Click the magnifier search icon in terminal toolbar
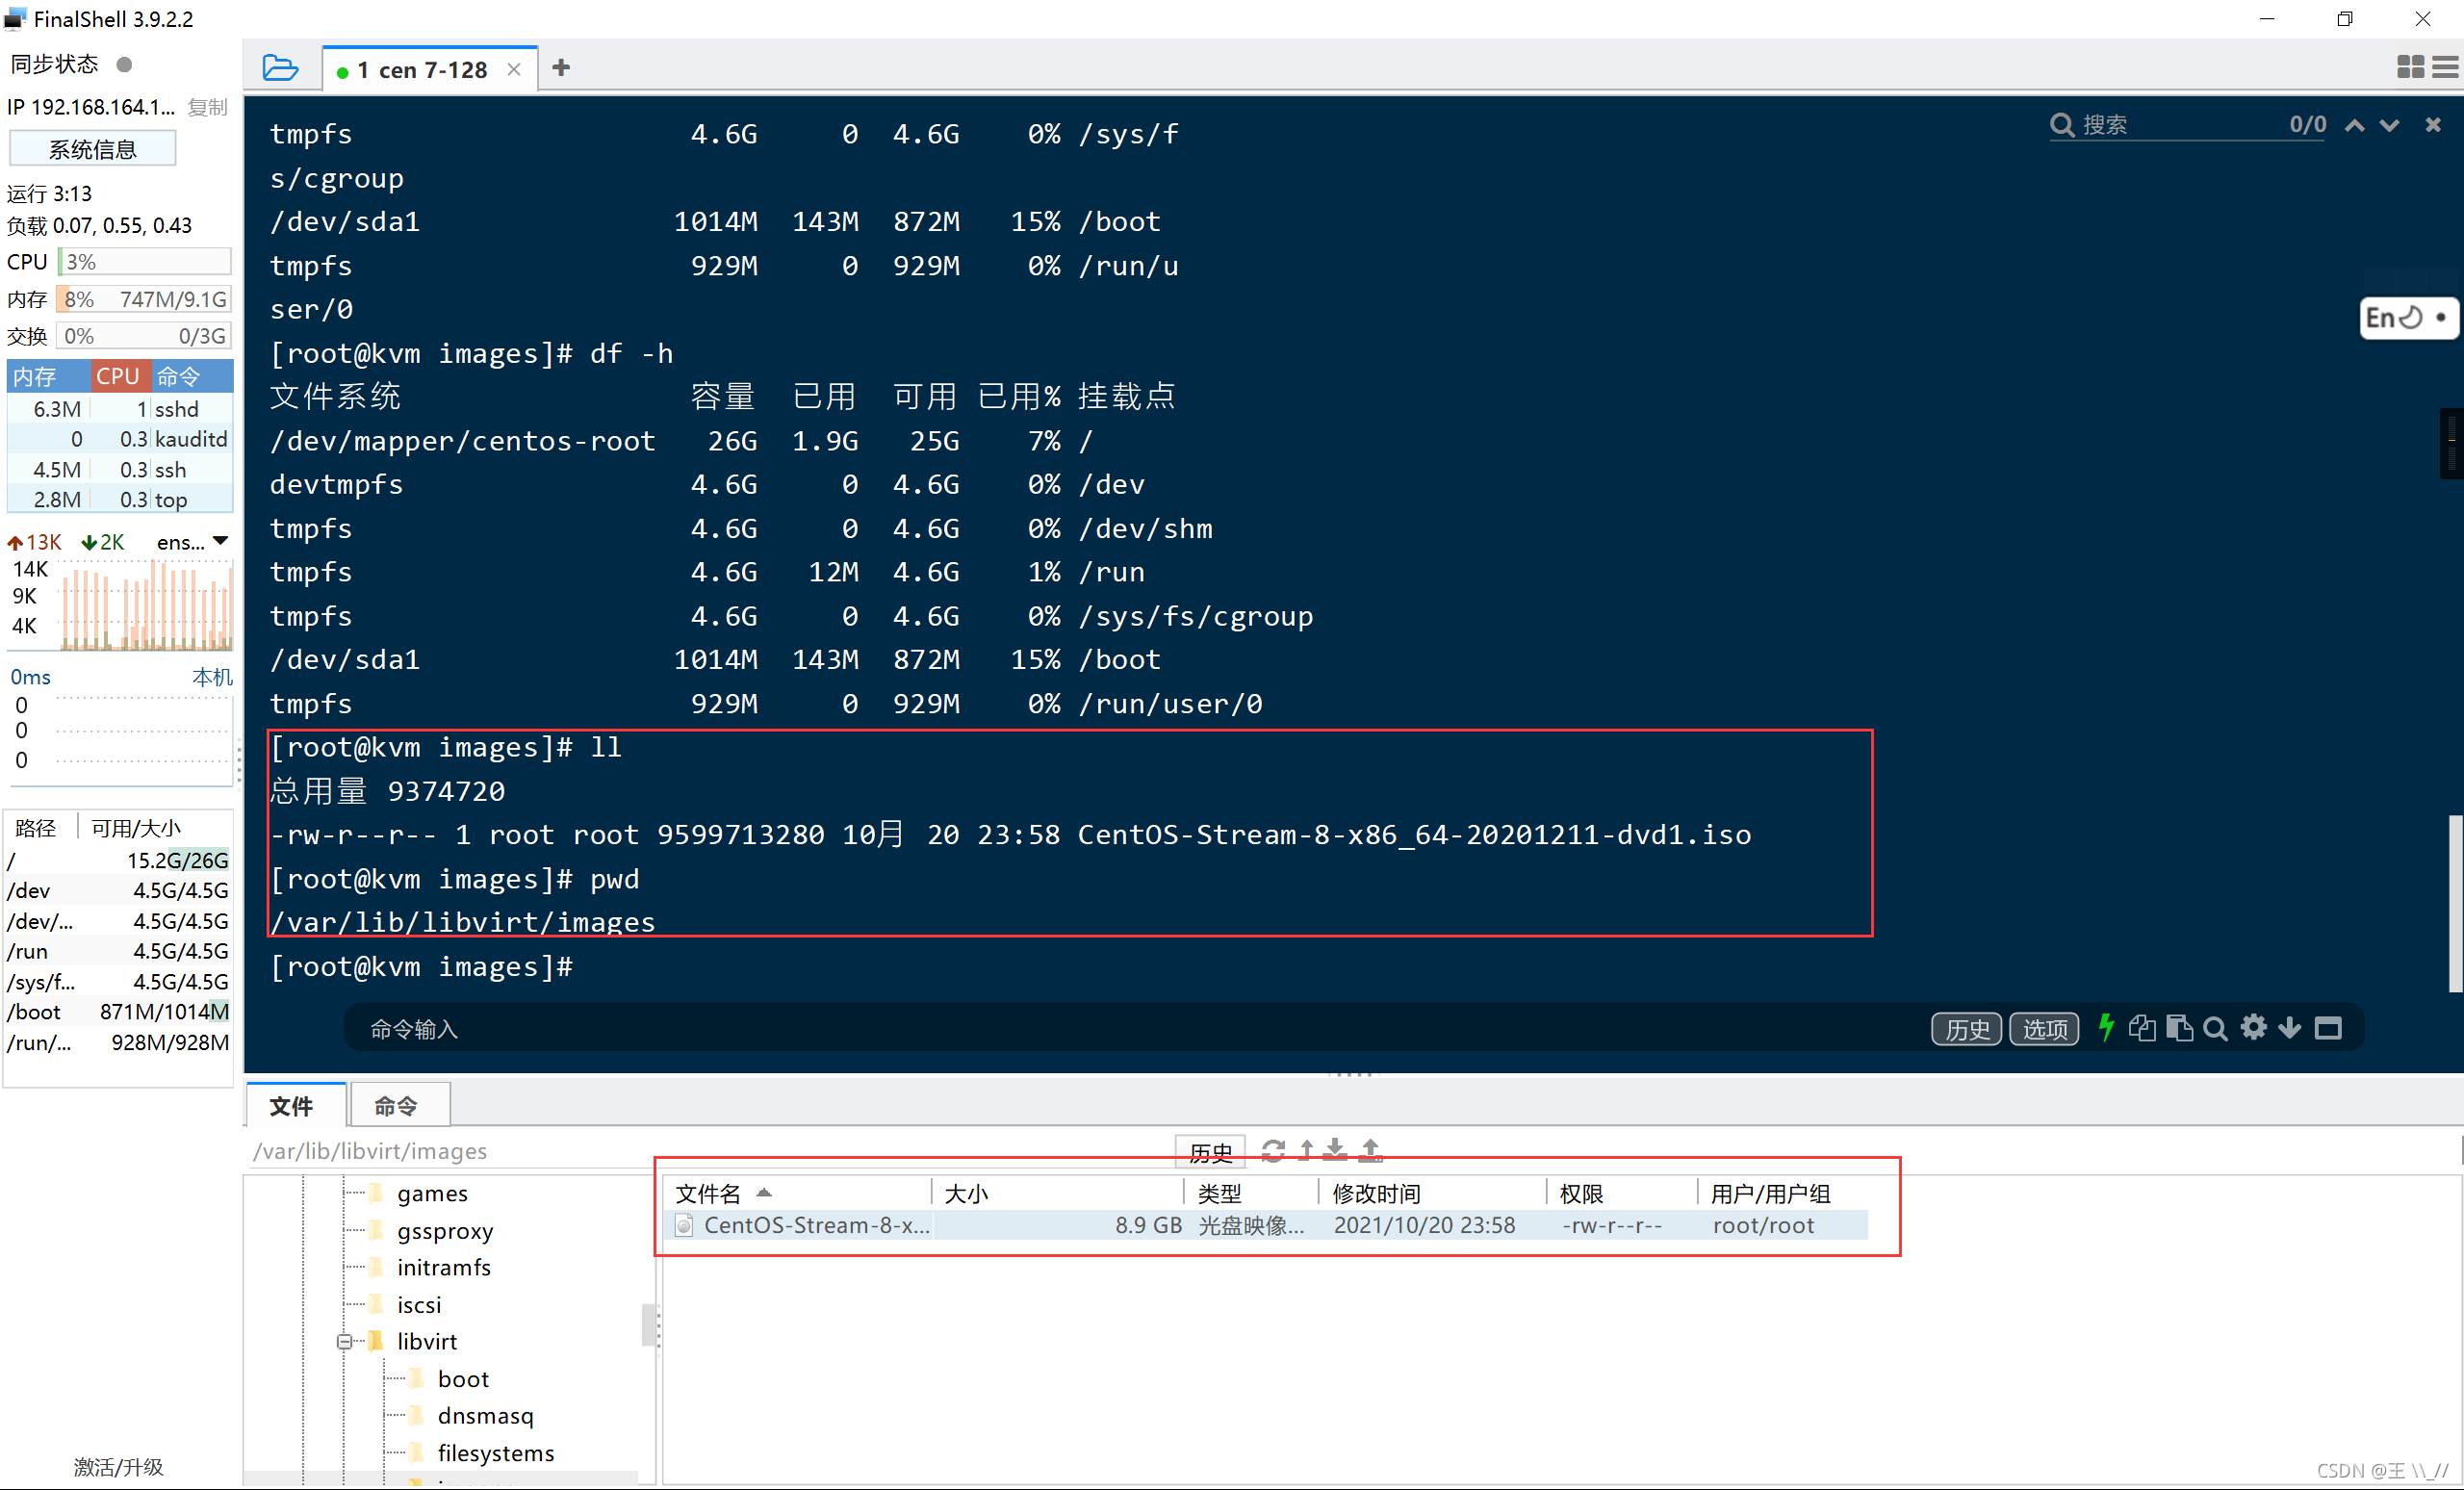Image resolution: width=2464 pixels, height=1490 pixels. pos(2215,1028)
